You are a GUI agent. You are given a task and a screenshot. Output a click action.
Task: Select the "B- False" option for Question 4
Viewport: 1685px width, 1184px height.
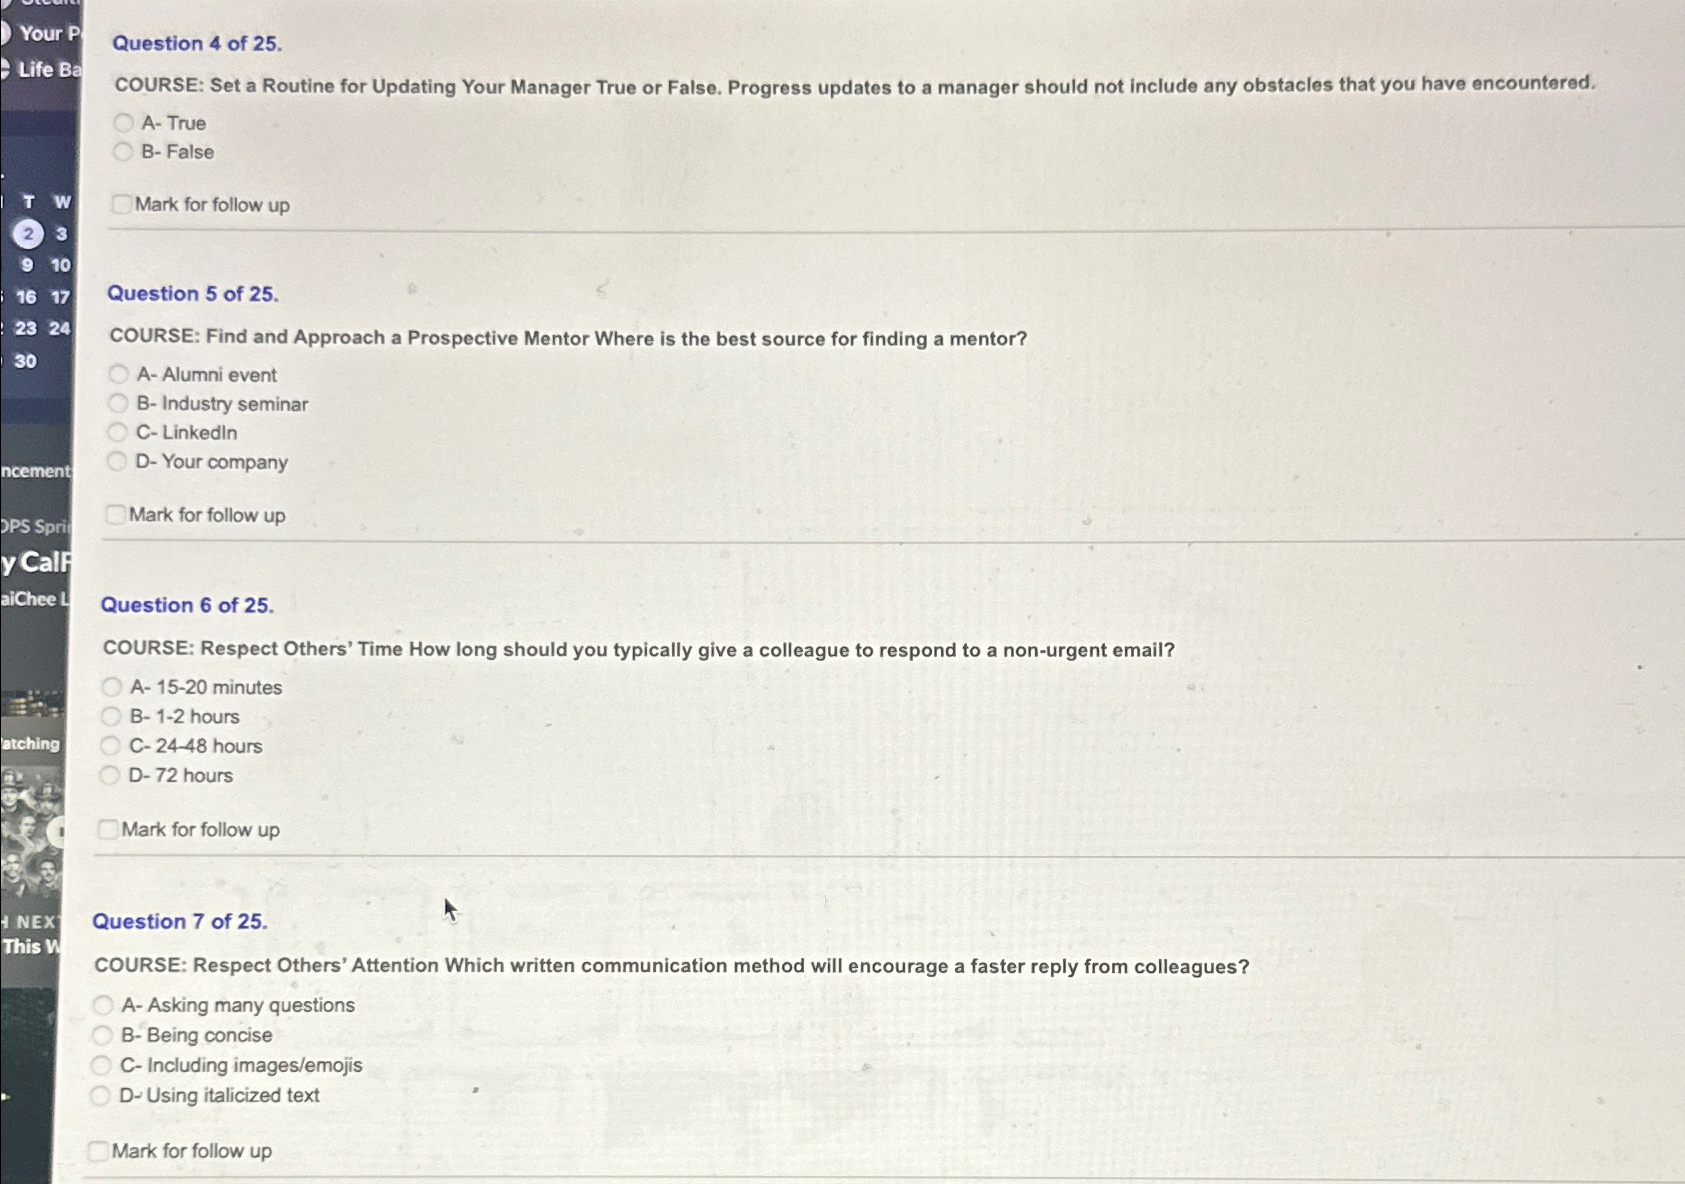[x=124, y=152]
